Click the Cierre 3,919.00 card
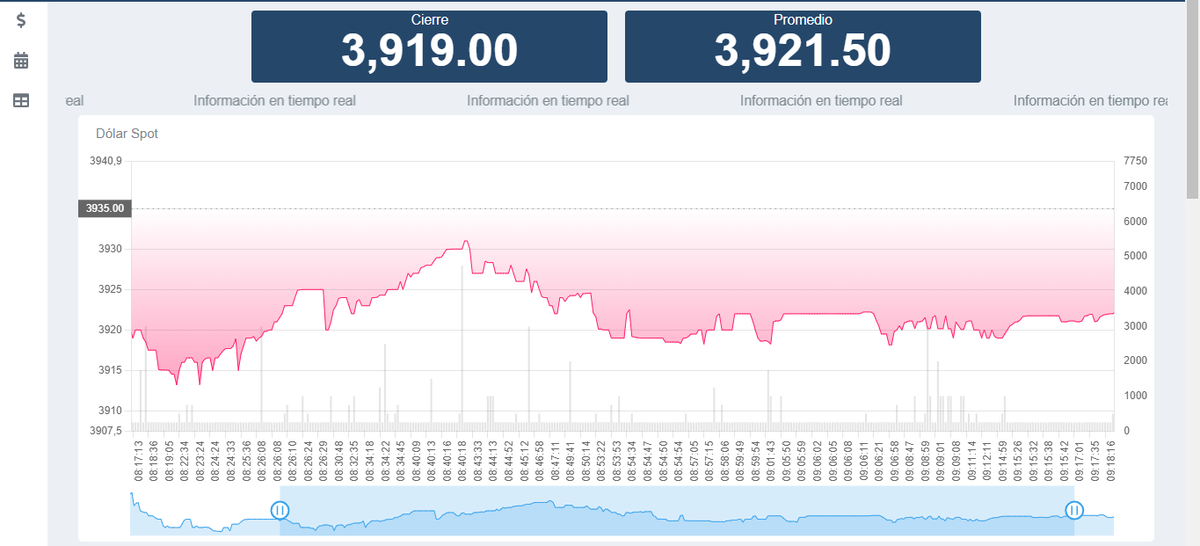Screen dimensions: 1200x546 (x=429, y=46)
